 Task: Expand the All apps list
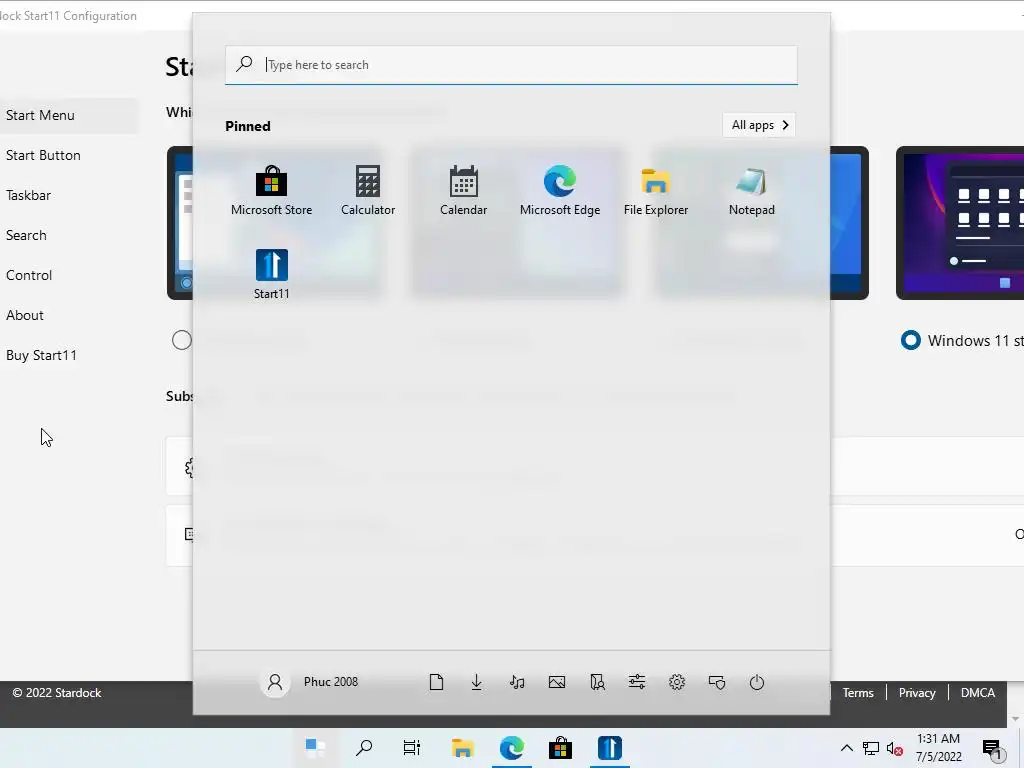[759, 125]
